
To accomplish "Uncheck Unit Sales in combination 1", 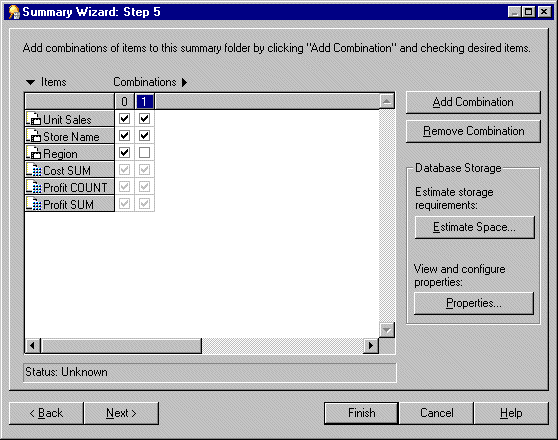I will [x=144, y=119].
